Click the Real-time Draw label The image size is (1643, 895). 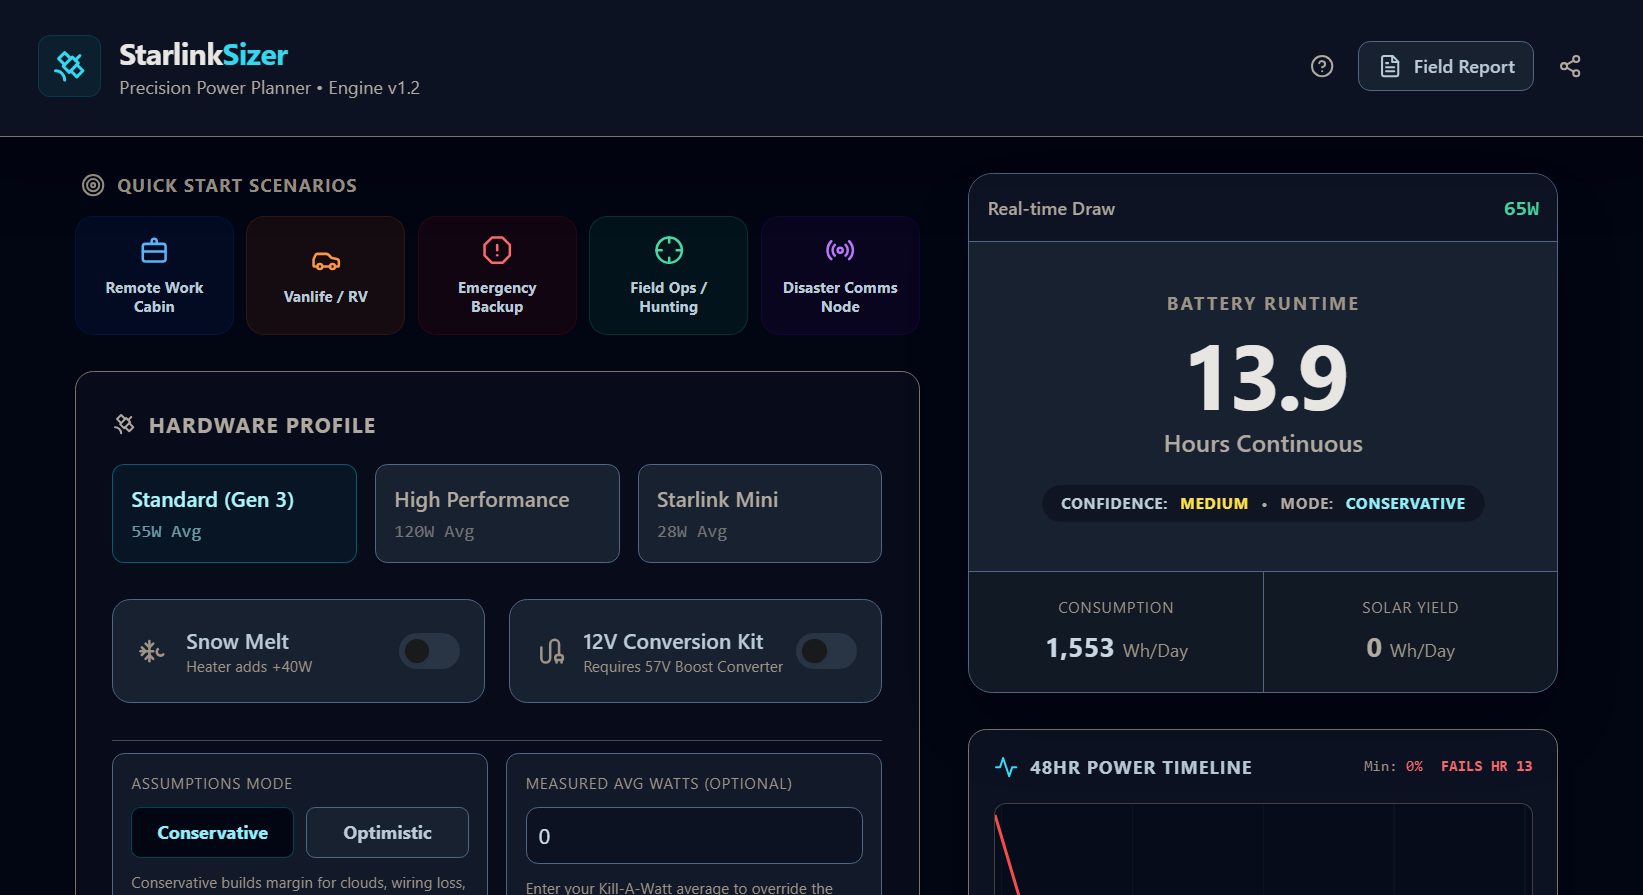point(1051,208)
